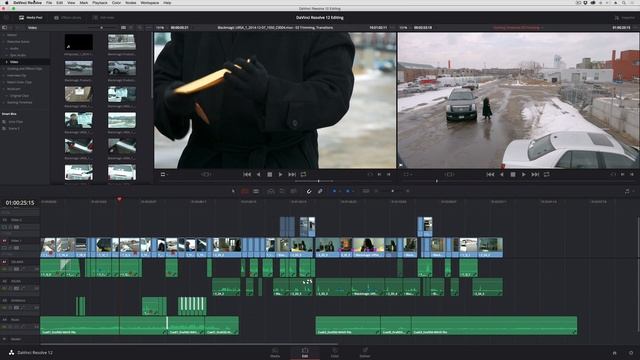Go to first frame in timeline viewer
Image resolution: width=640 pixels, height=360 pixels.
(x=490, y=174)
